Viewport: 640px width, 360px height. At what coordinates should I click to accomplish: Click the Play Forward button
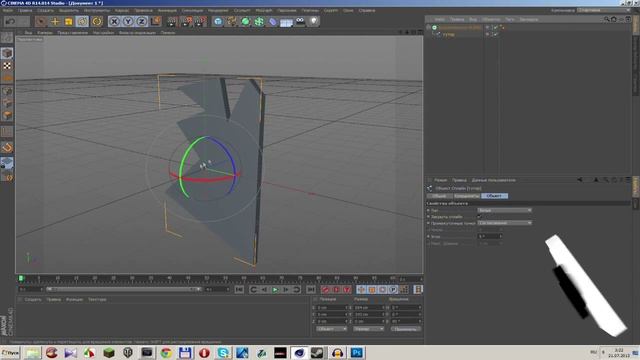click(x=275, y=289)
